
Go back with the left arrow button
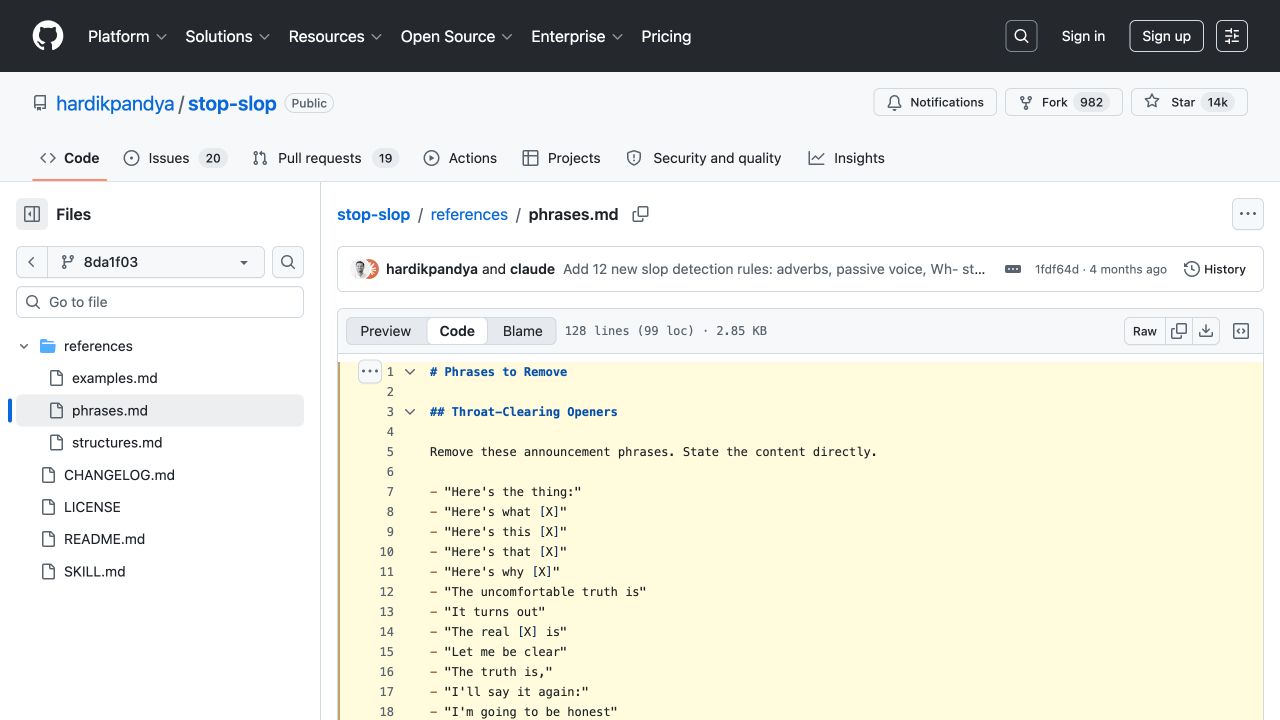[32, 262]
